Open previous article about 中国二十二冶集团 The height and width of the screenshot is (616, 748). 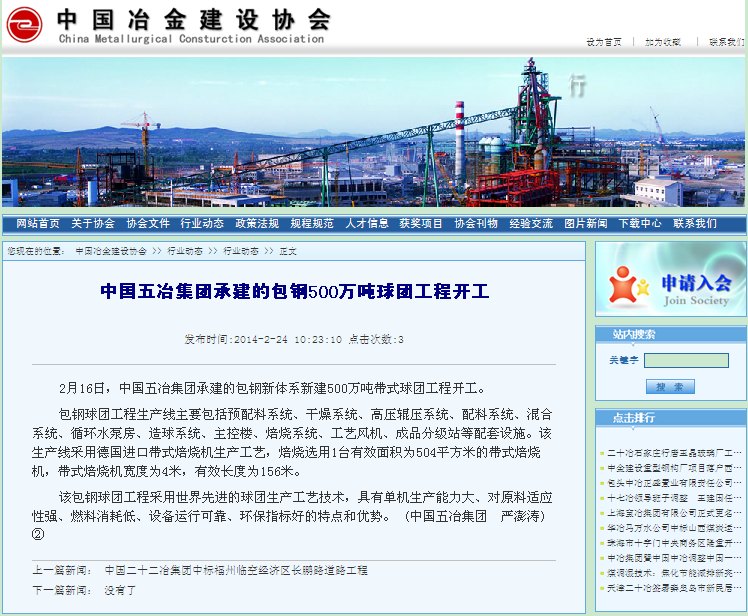[x=236, y=570]
